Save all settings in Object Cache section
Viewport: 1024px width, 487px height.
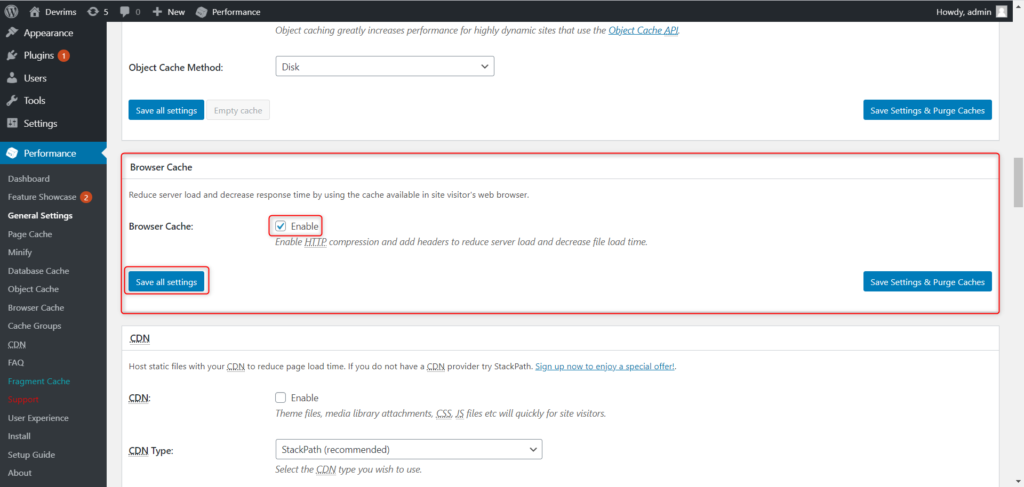(x=167, y=110)
